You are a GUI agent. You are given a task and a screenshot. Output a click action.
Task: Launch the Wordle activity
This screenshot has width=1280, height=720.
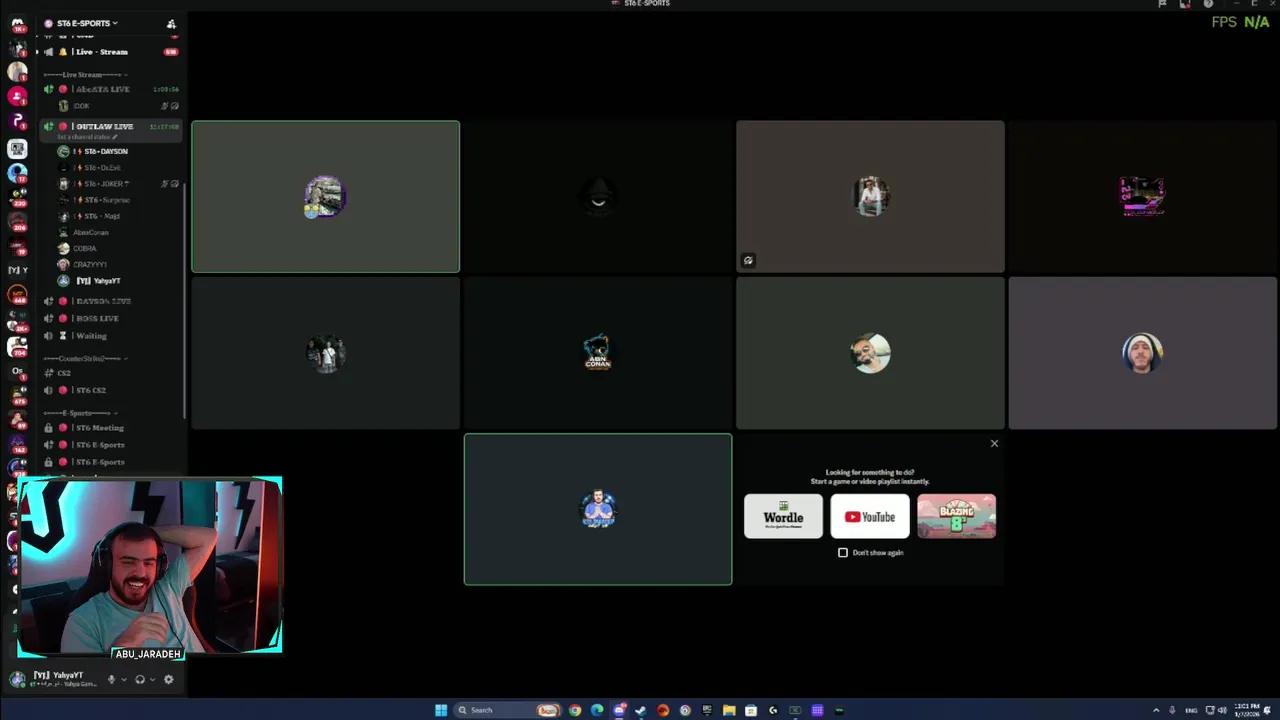783,516
